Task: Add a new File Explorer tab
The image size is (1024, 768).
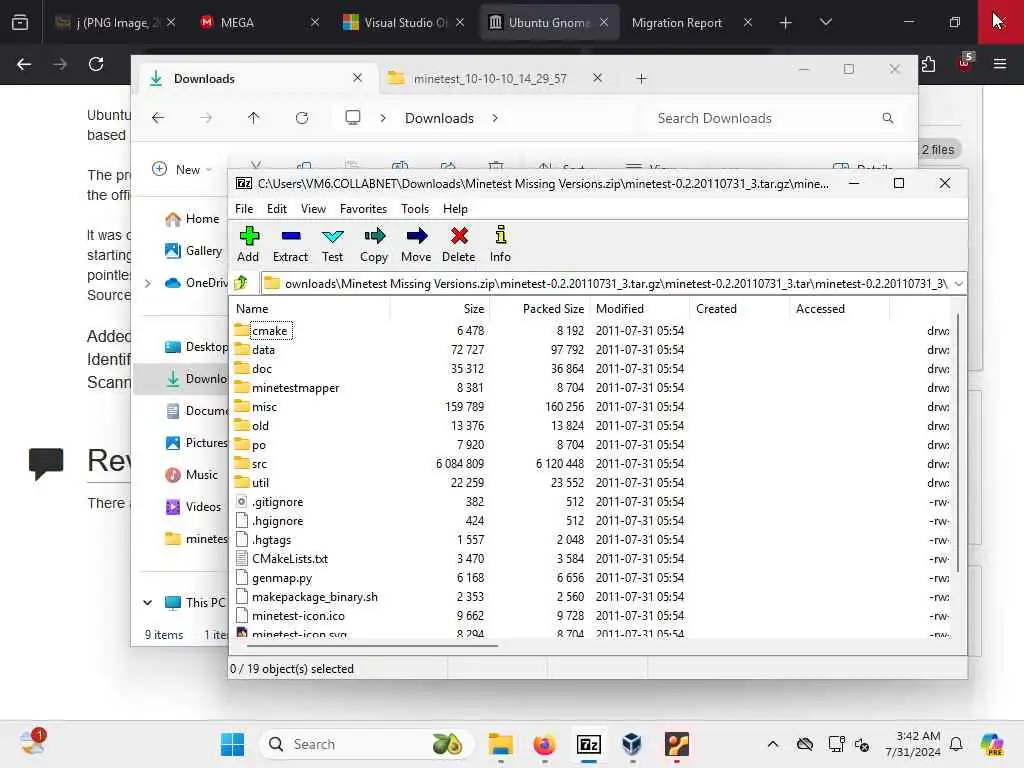Action: click(641, 79)
